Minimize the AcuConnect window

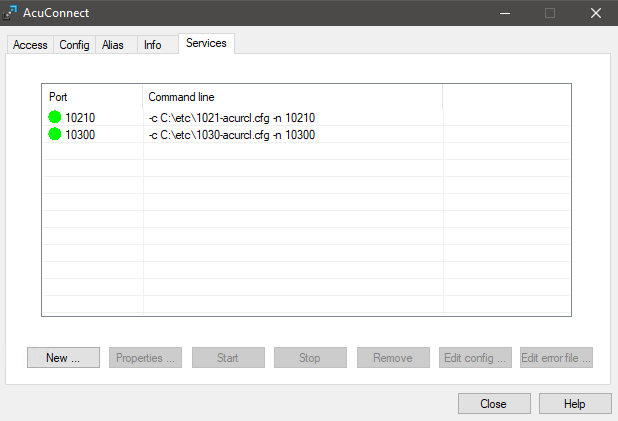503,13
